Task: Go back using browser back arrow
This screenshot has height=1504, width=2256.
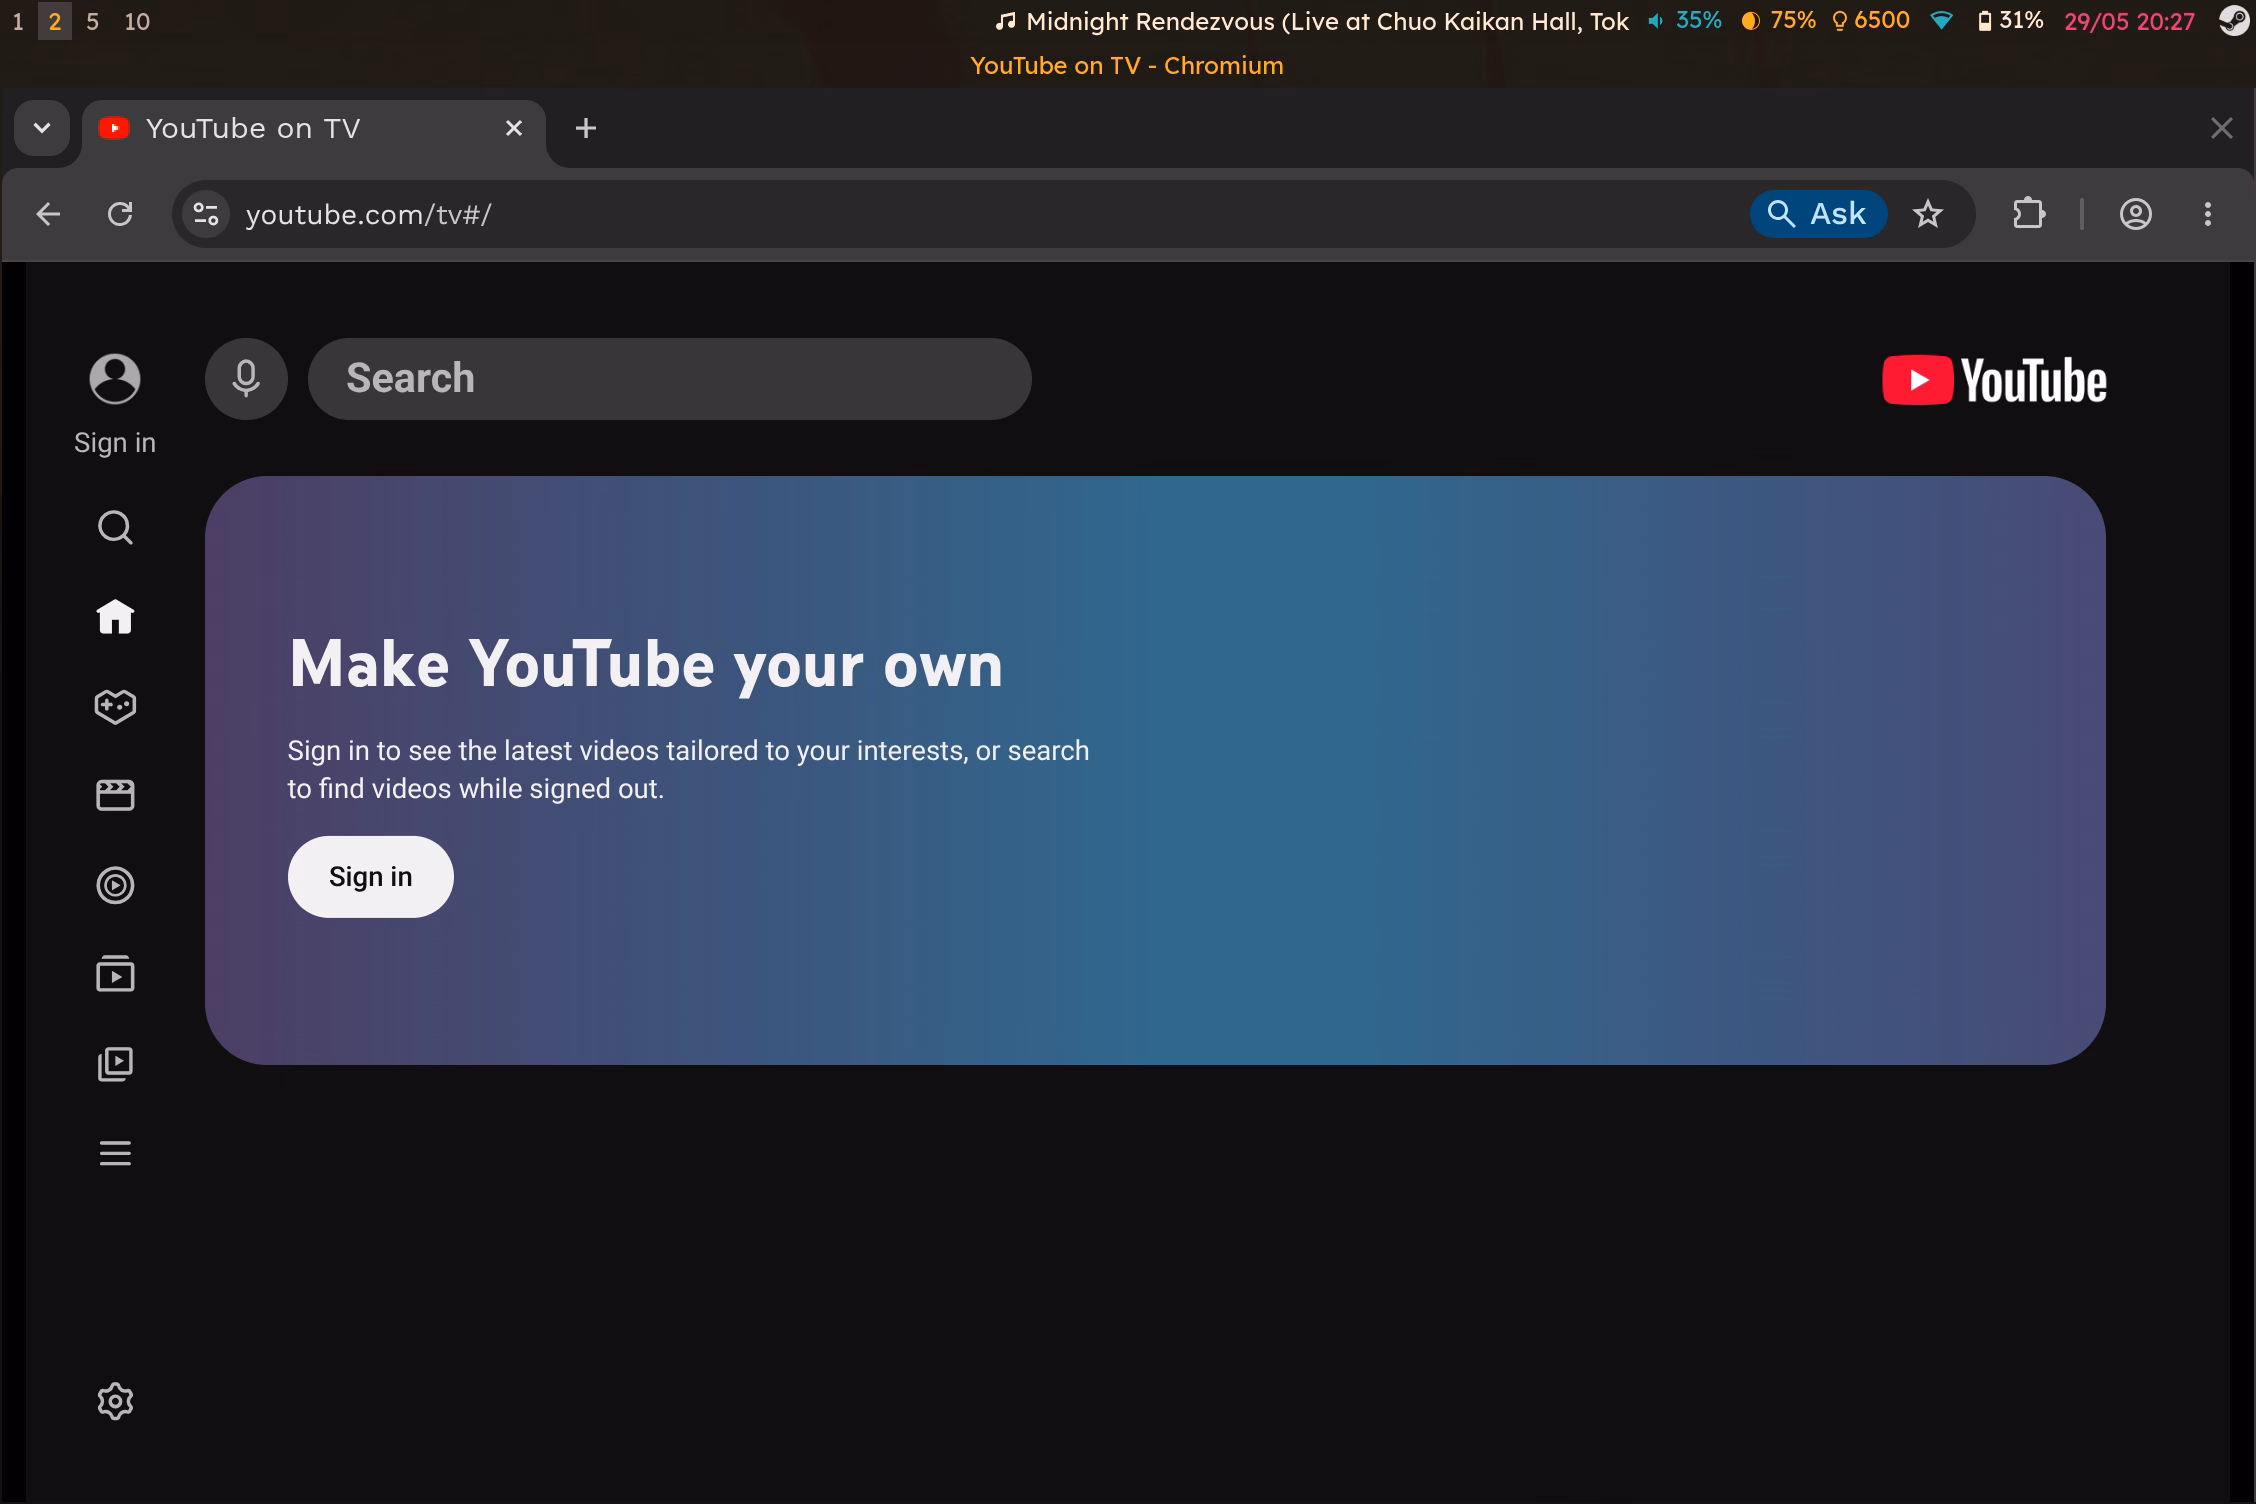Action: click(48, 214)
